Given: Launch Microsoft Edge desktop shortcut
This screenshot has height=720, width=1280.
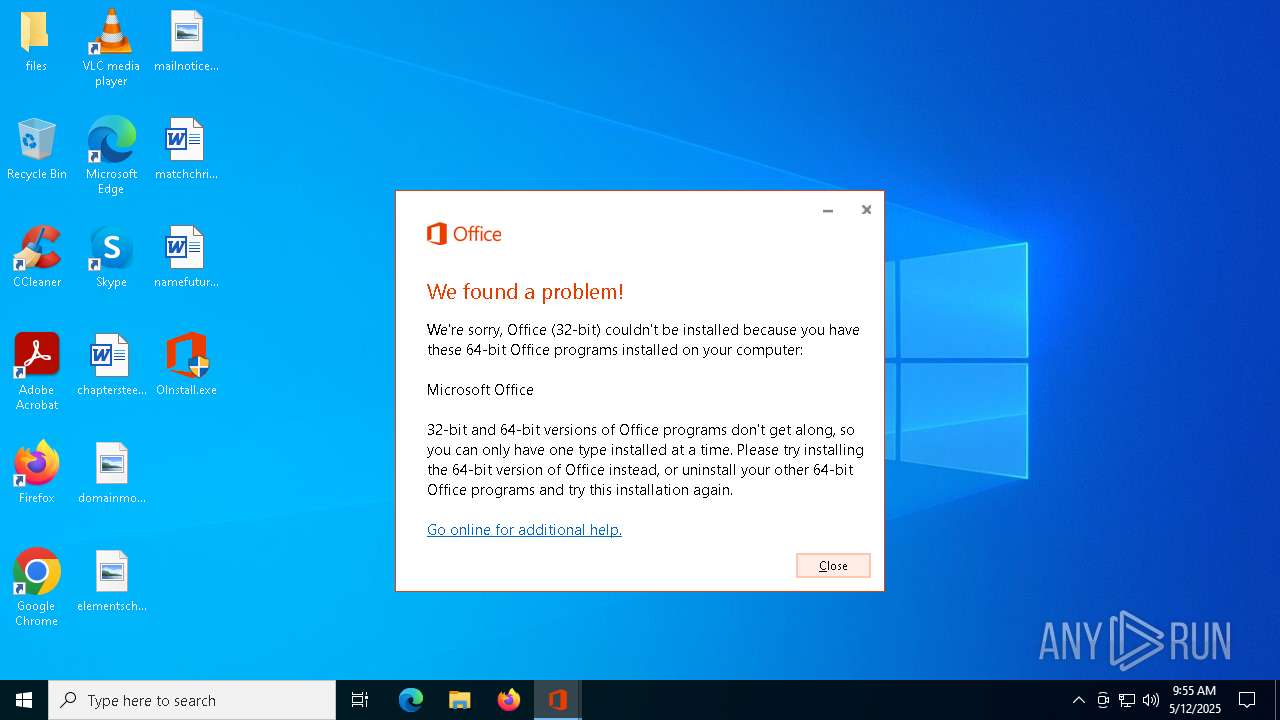Looking at the screenshot, I should 111,155.
